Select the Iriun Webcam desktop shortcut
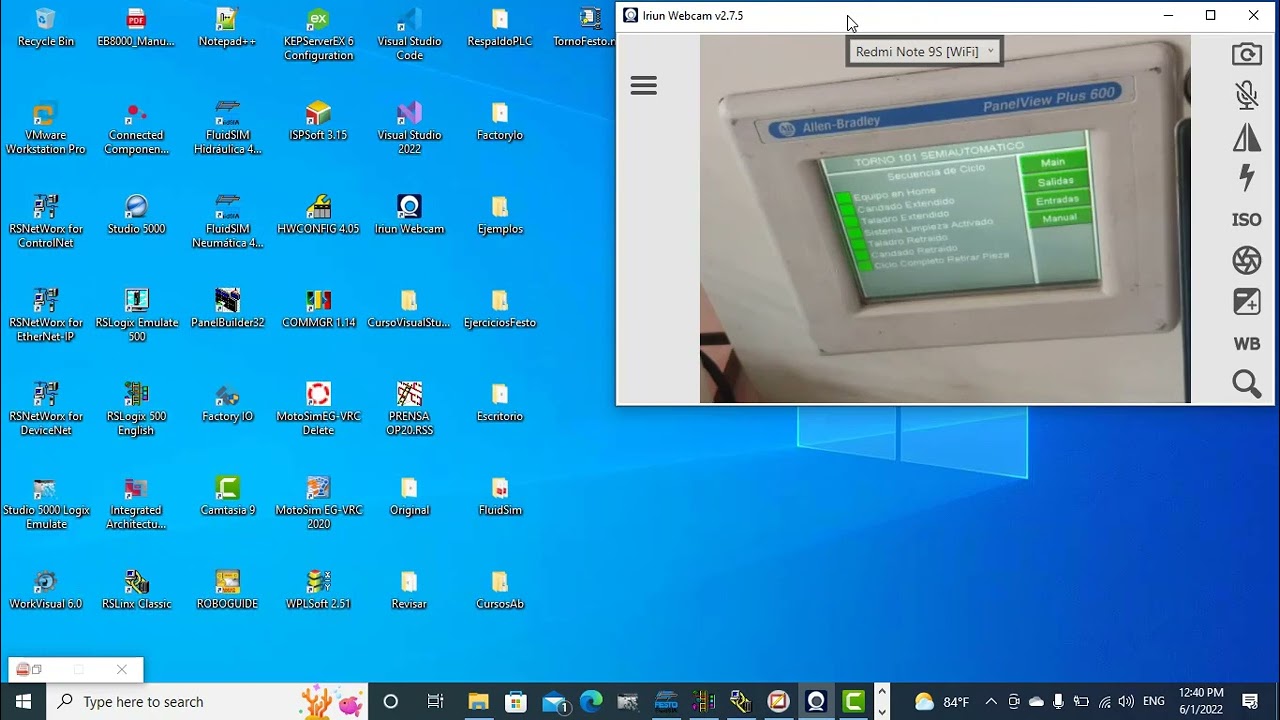This screenshot has height=720, width=1280. [409, 215]
